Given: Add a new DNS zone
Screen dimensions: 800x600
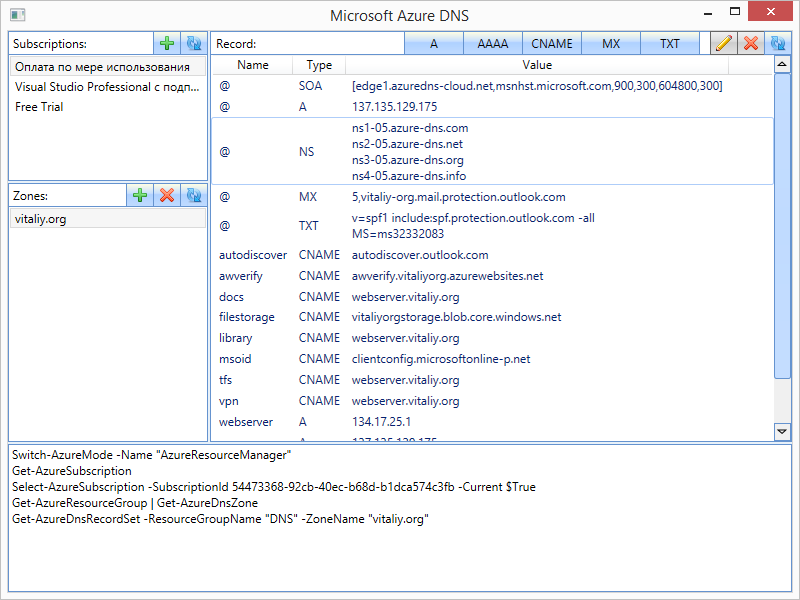Looking at the screenshot, I should 140,196.
